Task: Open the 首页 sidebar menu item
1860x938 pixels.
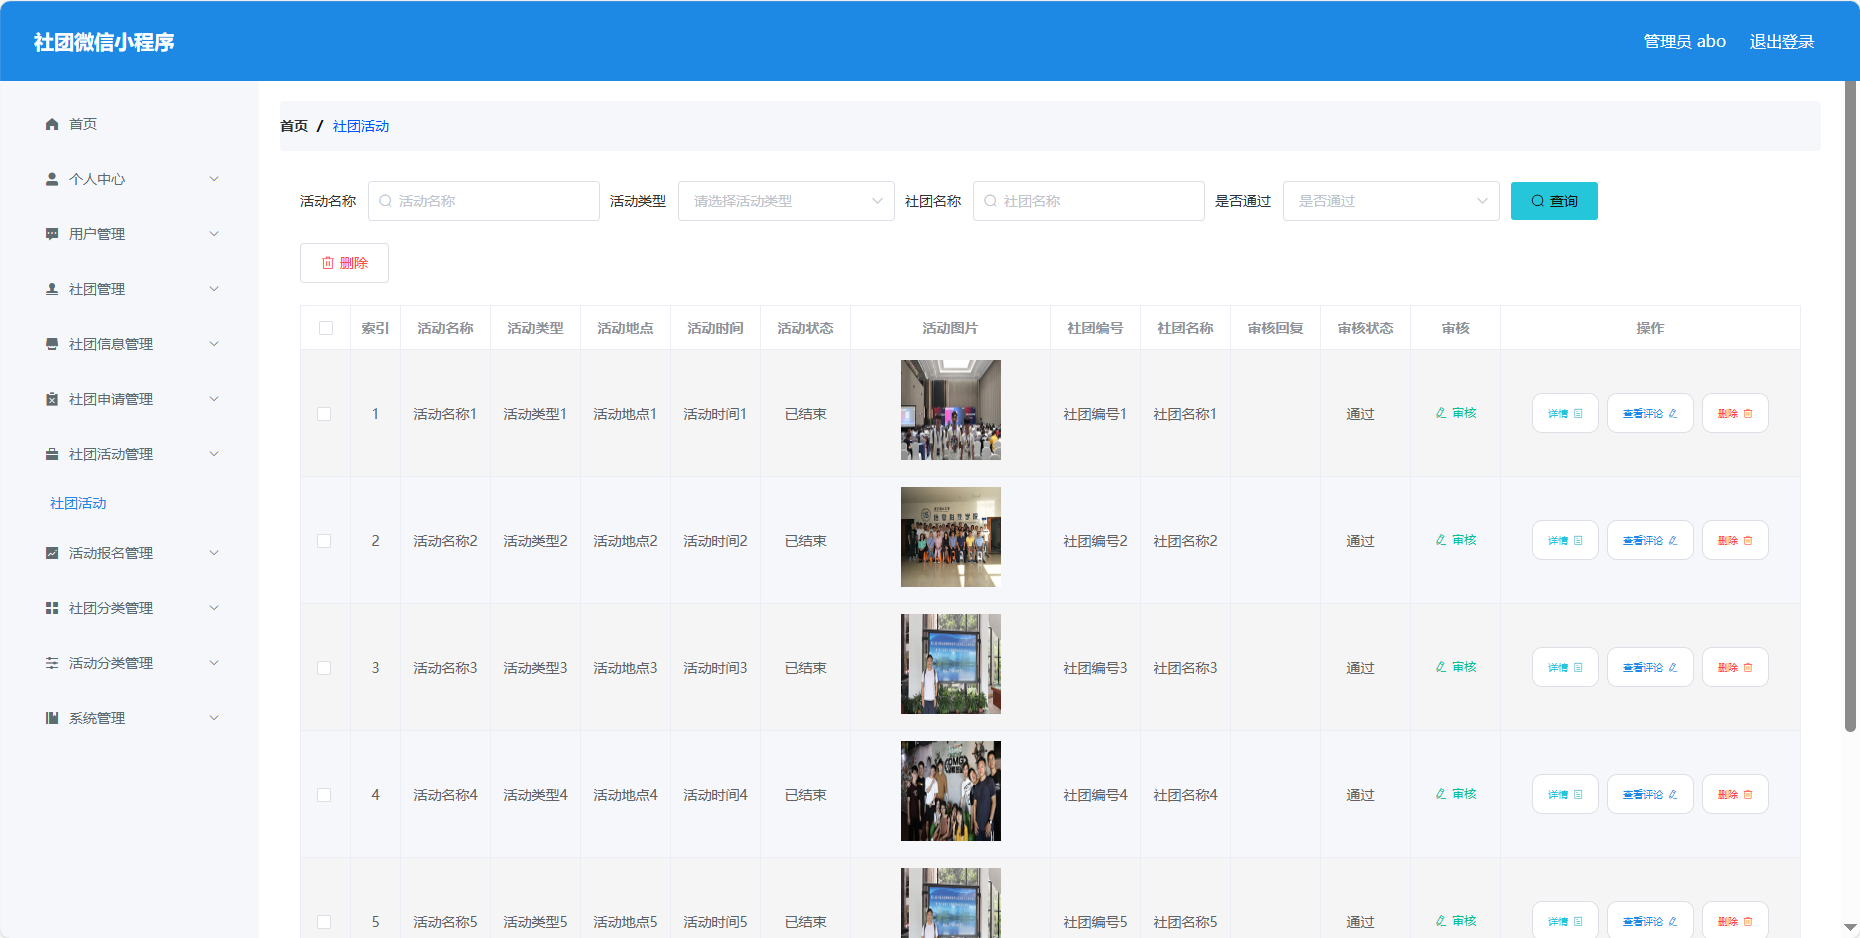Action: [x=129, y=124]
